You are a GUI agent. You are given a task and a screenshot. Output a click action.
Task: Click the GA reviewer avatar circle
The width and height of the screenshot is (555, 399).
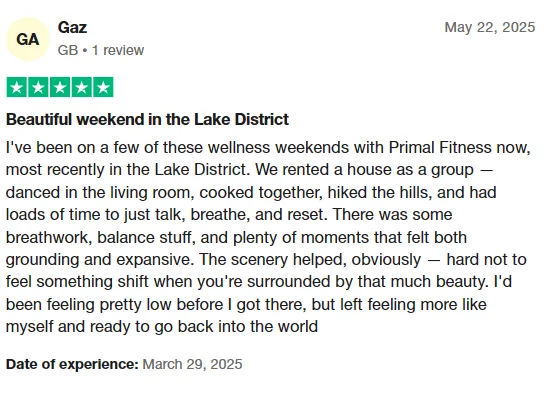point(28,39)
